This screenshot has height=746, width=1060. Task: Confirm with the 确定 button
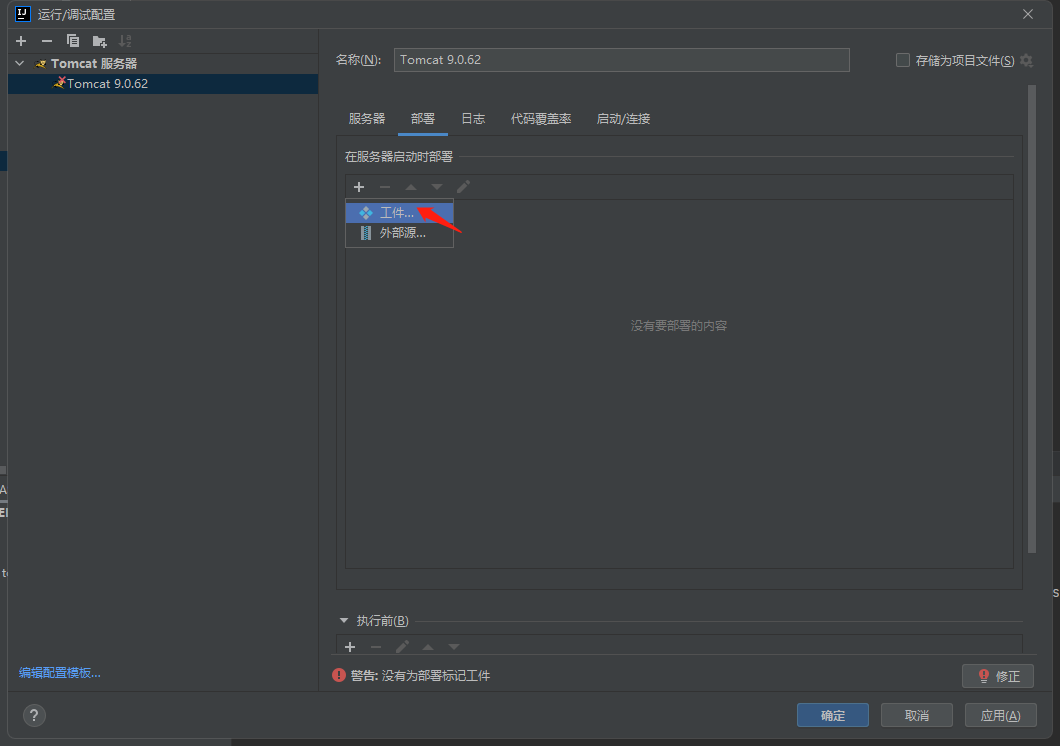[x=833, y=715]
